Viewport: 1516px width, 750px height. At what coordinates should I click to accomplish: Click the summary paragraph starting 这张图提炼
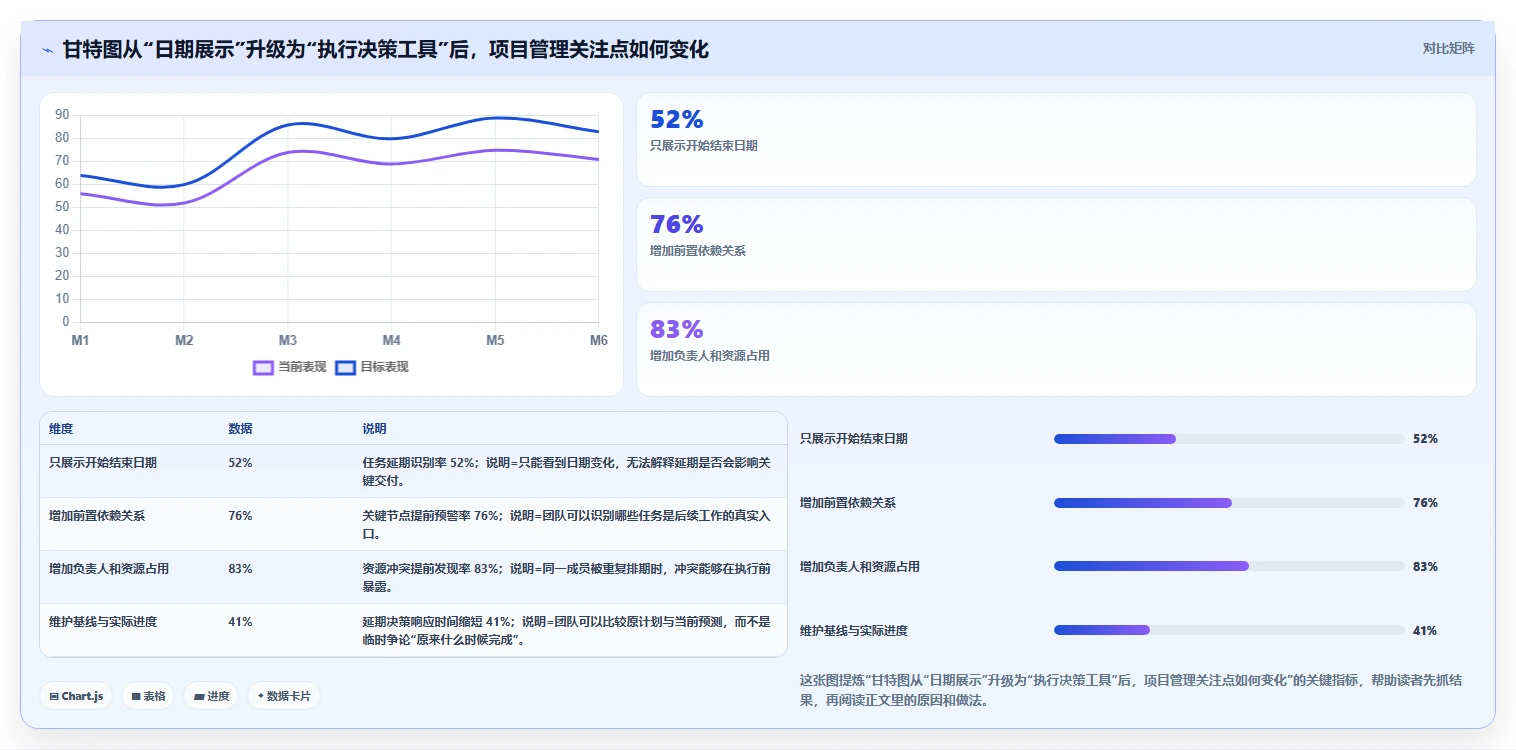point(1131,691)
